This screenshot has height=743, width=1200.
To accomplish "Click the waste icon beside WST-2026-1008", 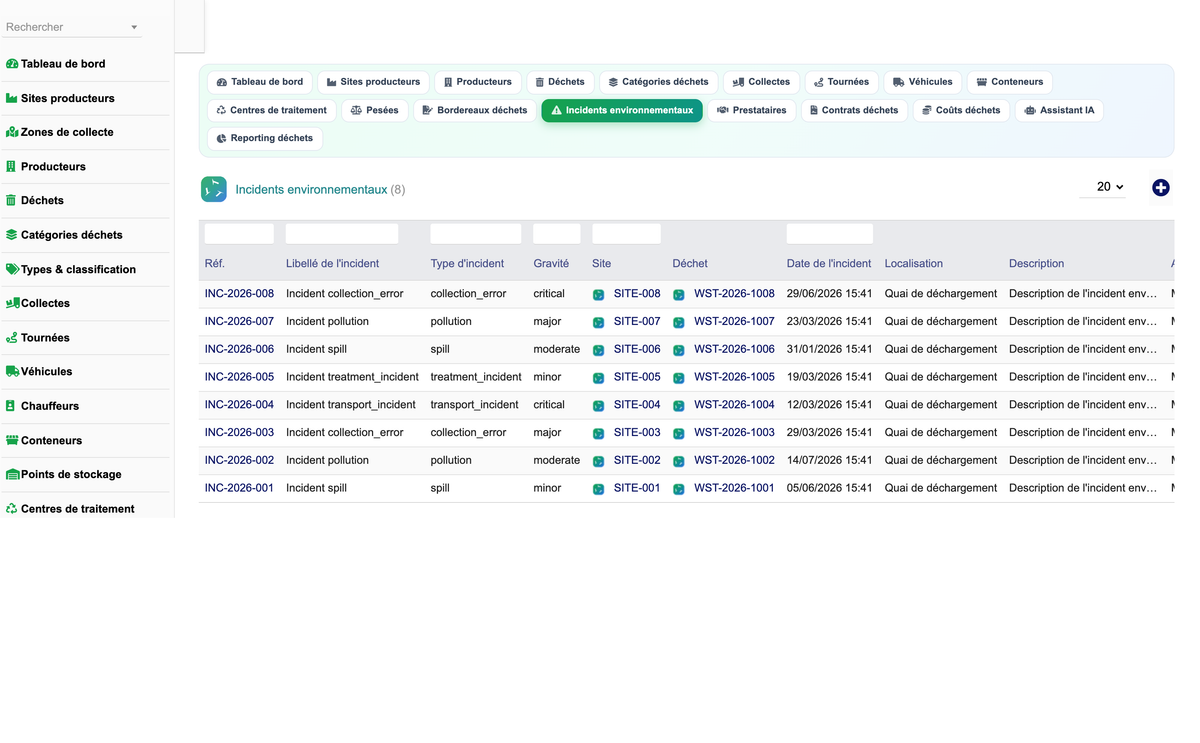I will [x=679, y=295].
